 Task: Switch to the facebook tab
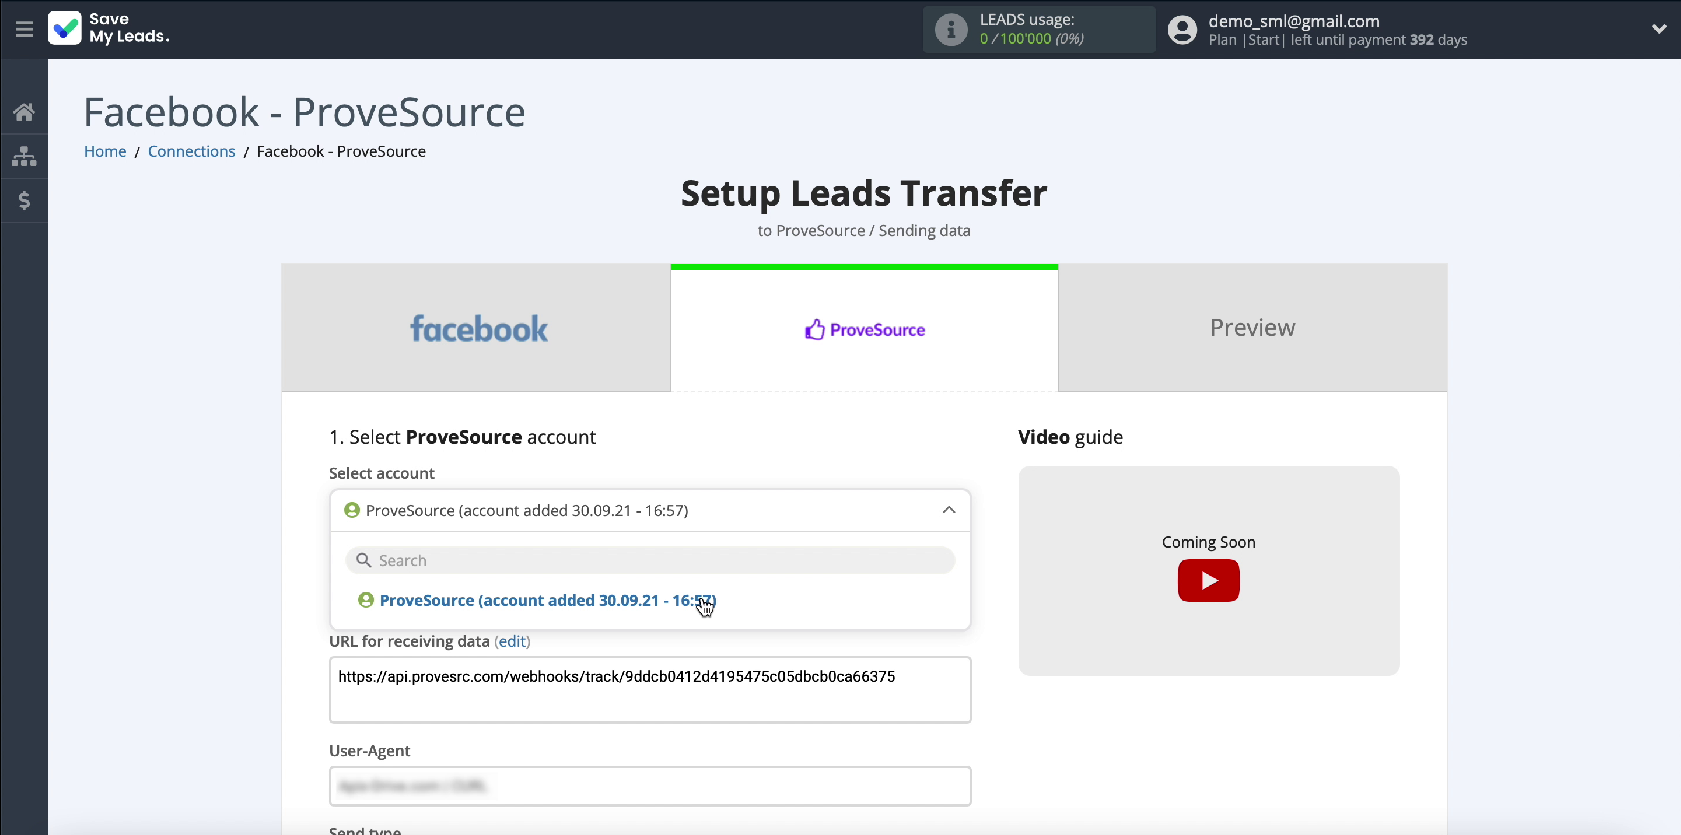476,328
